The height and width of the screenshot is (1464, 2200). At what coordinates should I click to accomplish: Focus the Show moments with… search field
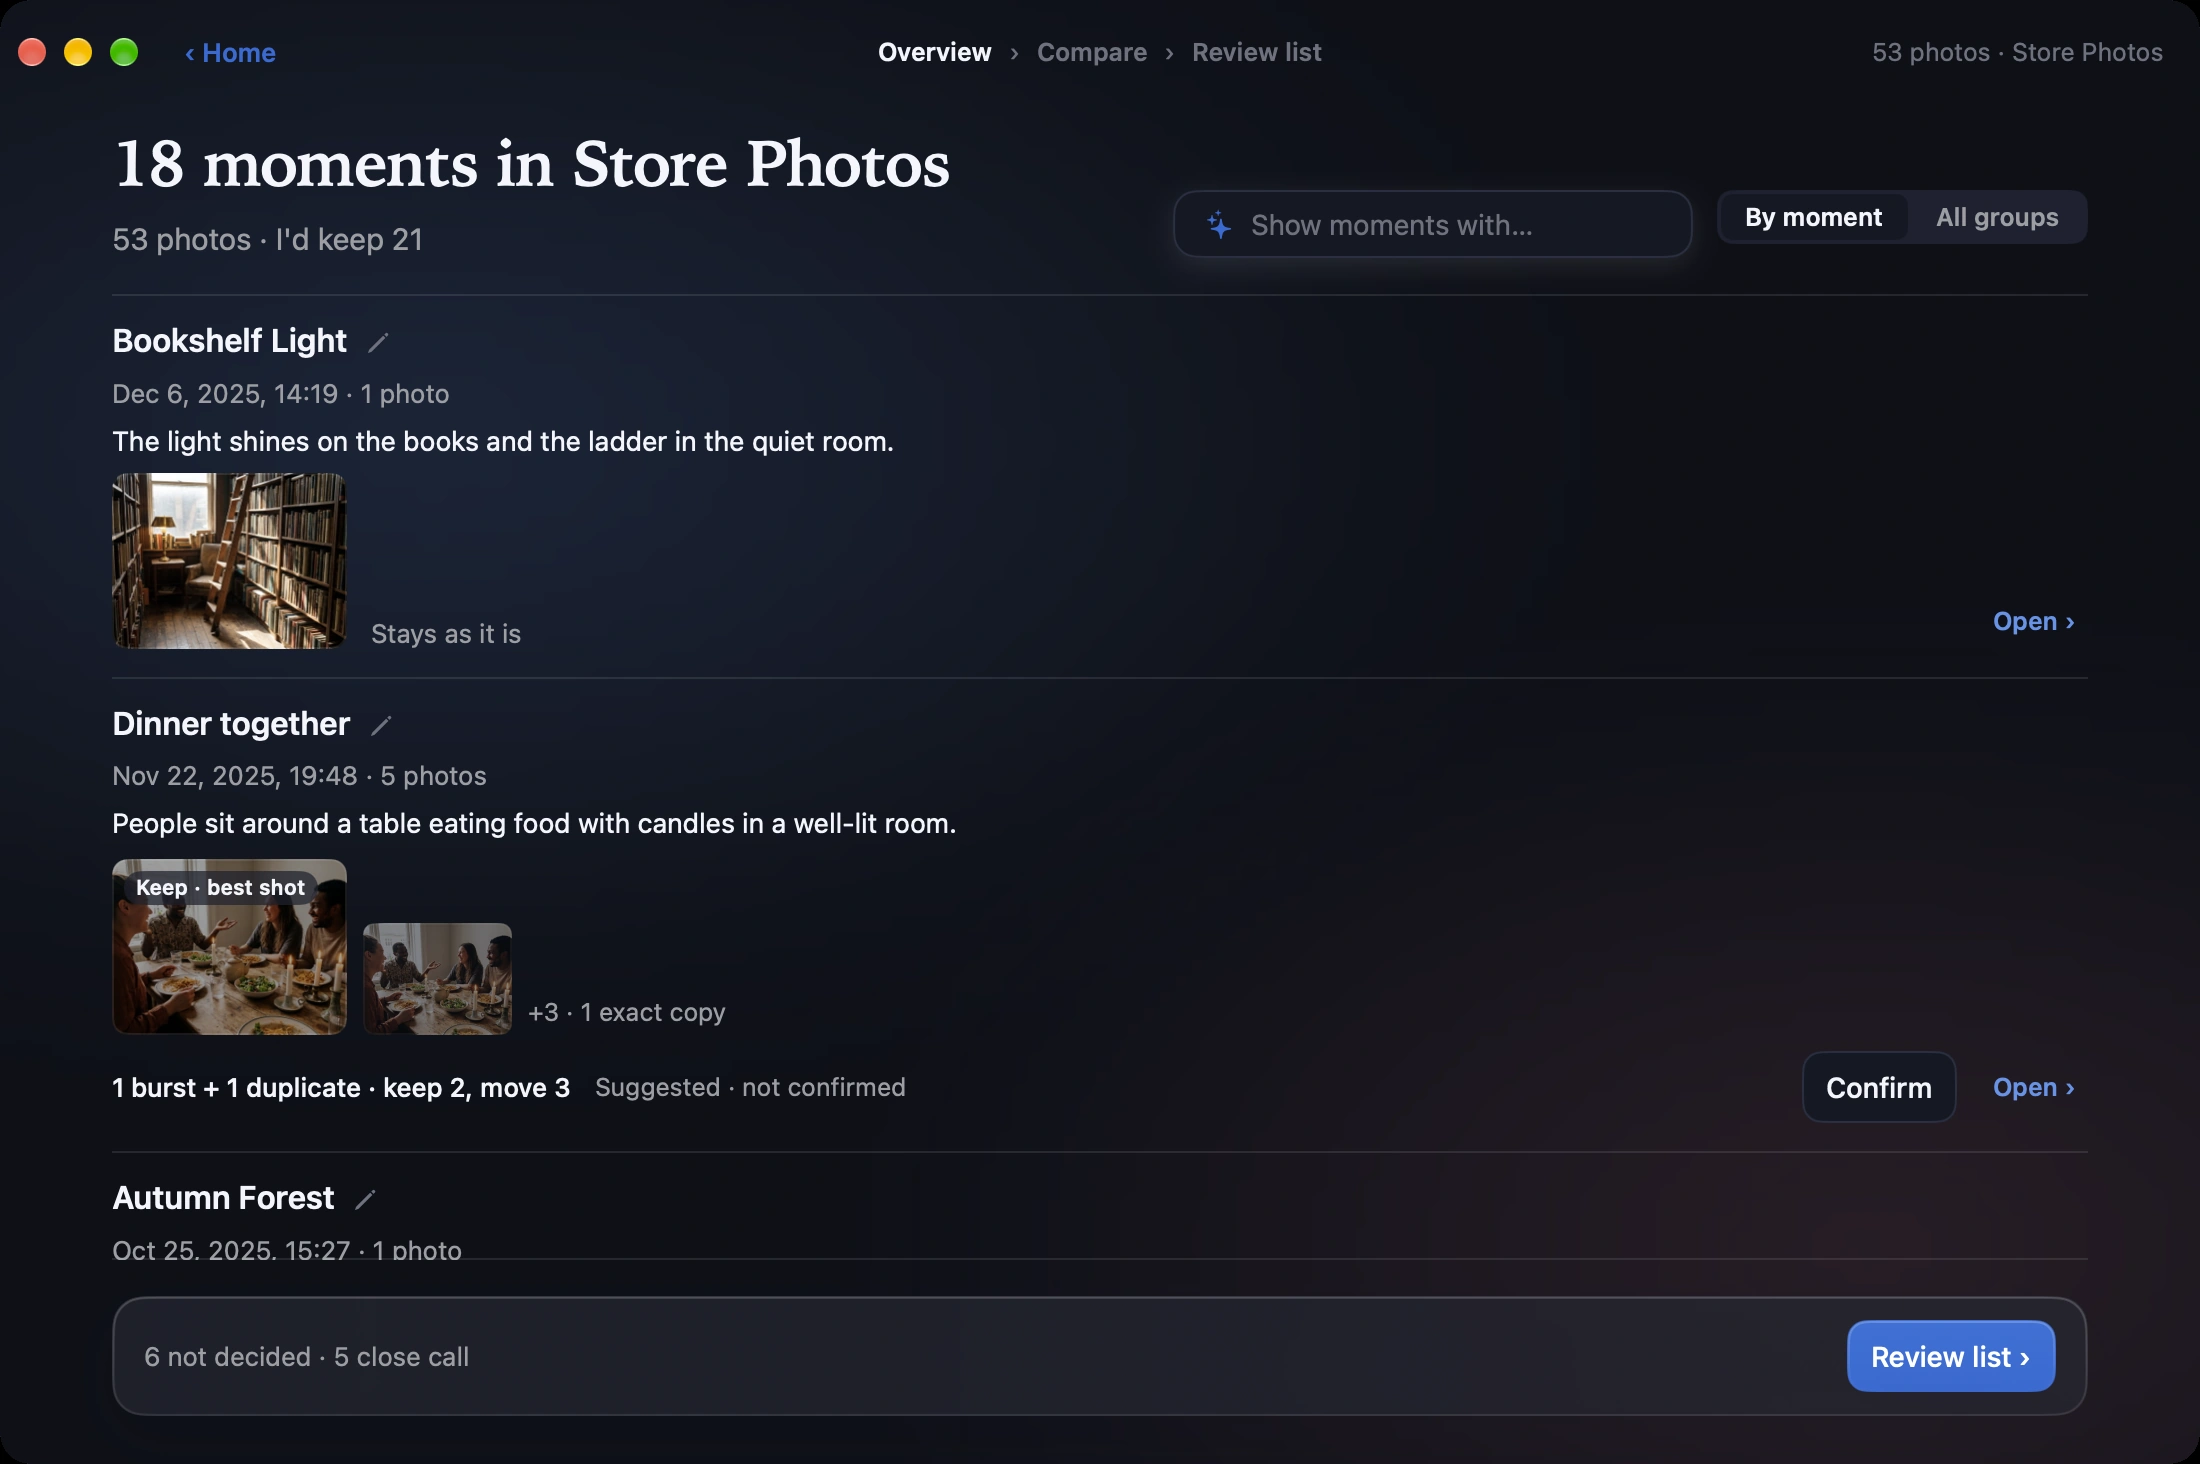coord(1432,224)
